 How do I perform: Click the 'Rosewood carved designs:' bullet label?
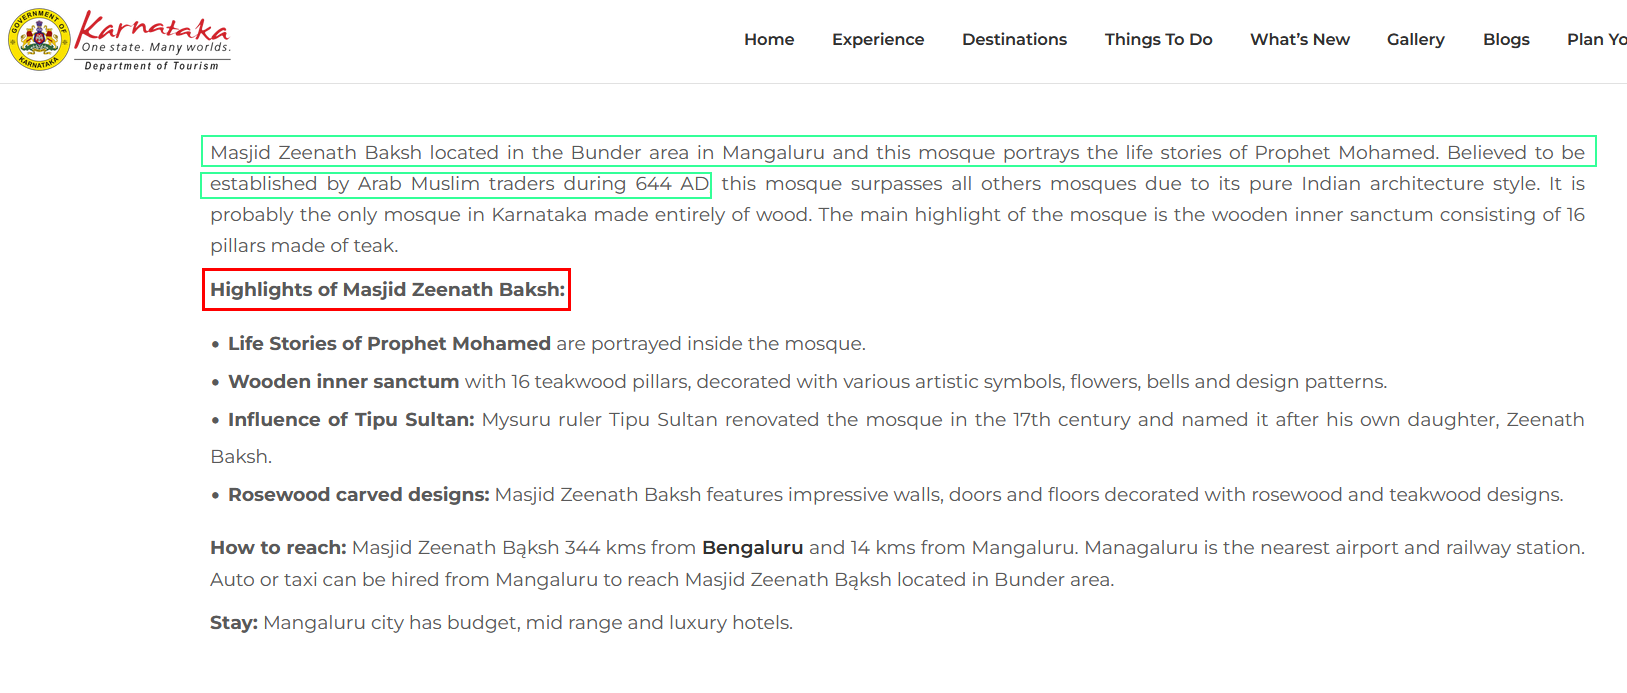(359, 495)
